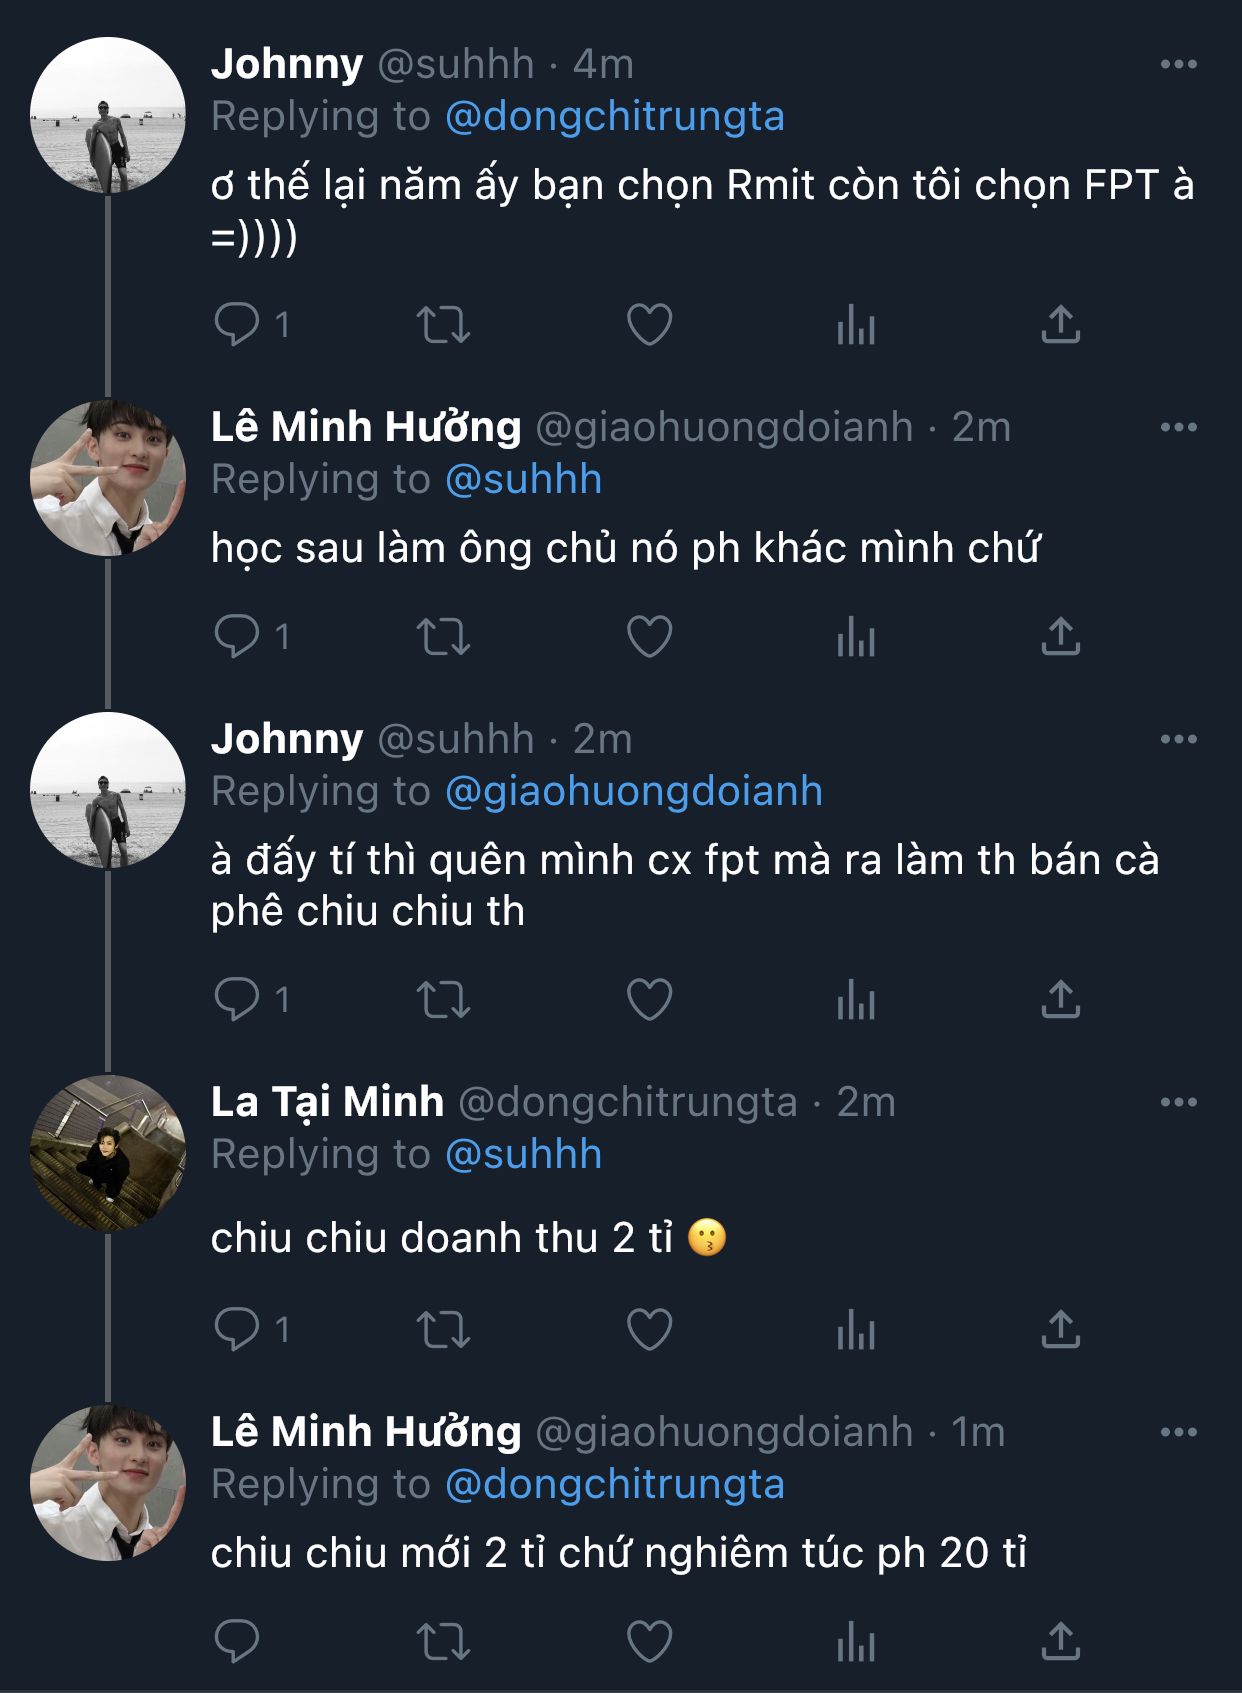Retweet the last tweet by Lê Minh Hưởng
The width and height of the screenshot is (1242, 1693).
[443, 1641]
